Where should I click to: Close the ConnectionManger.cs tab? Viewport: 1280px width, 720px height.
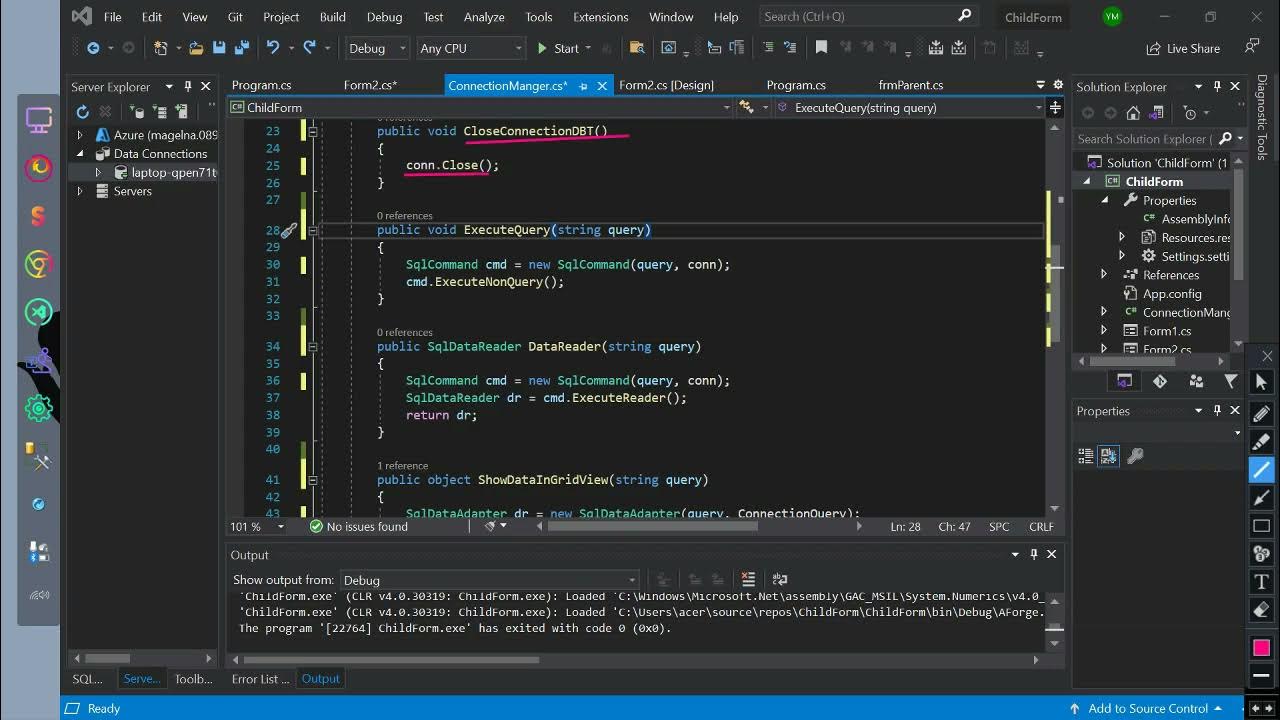tap(603, 86)
